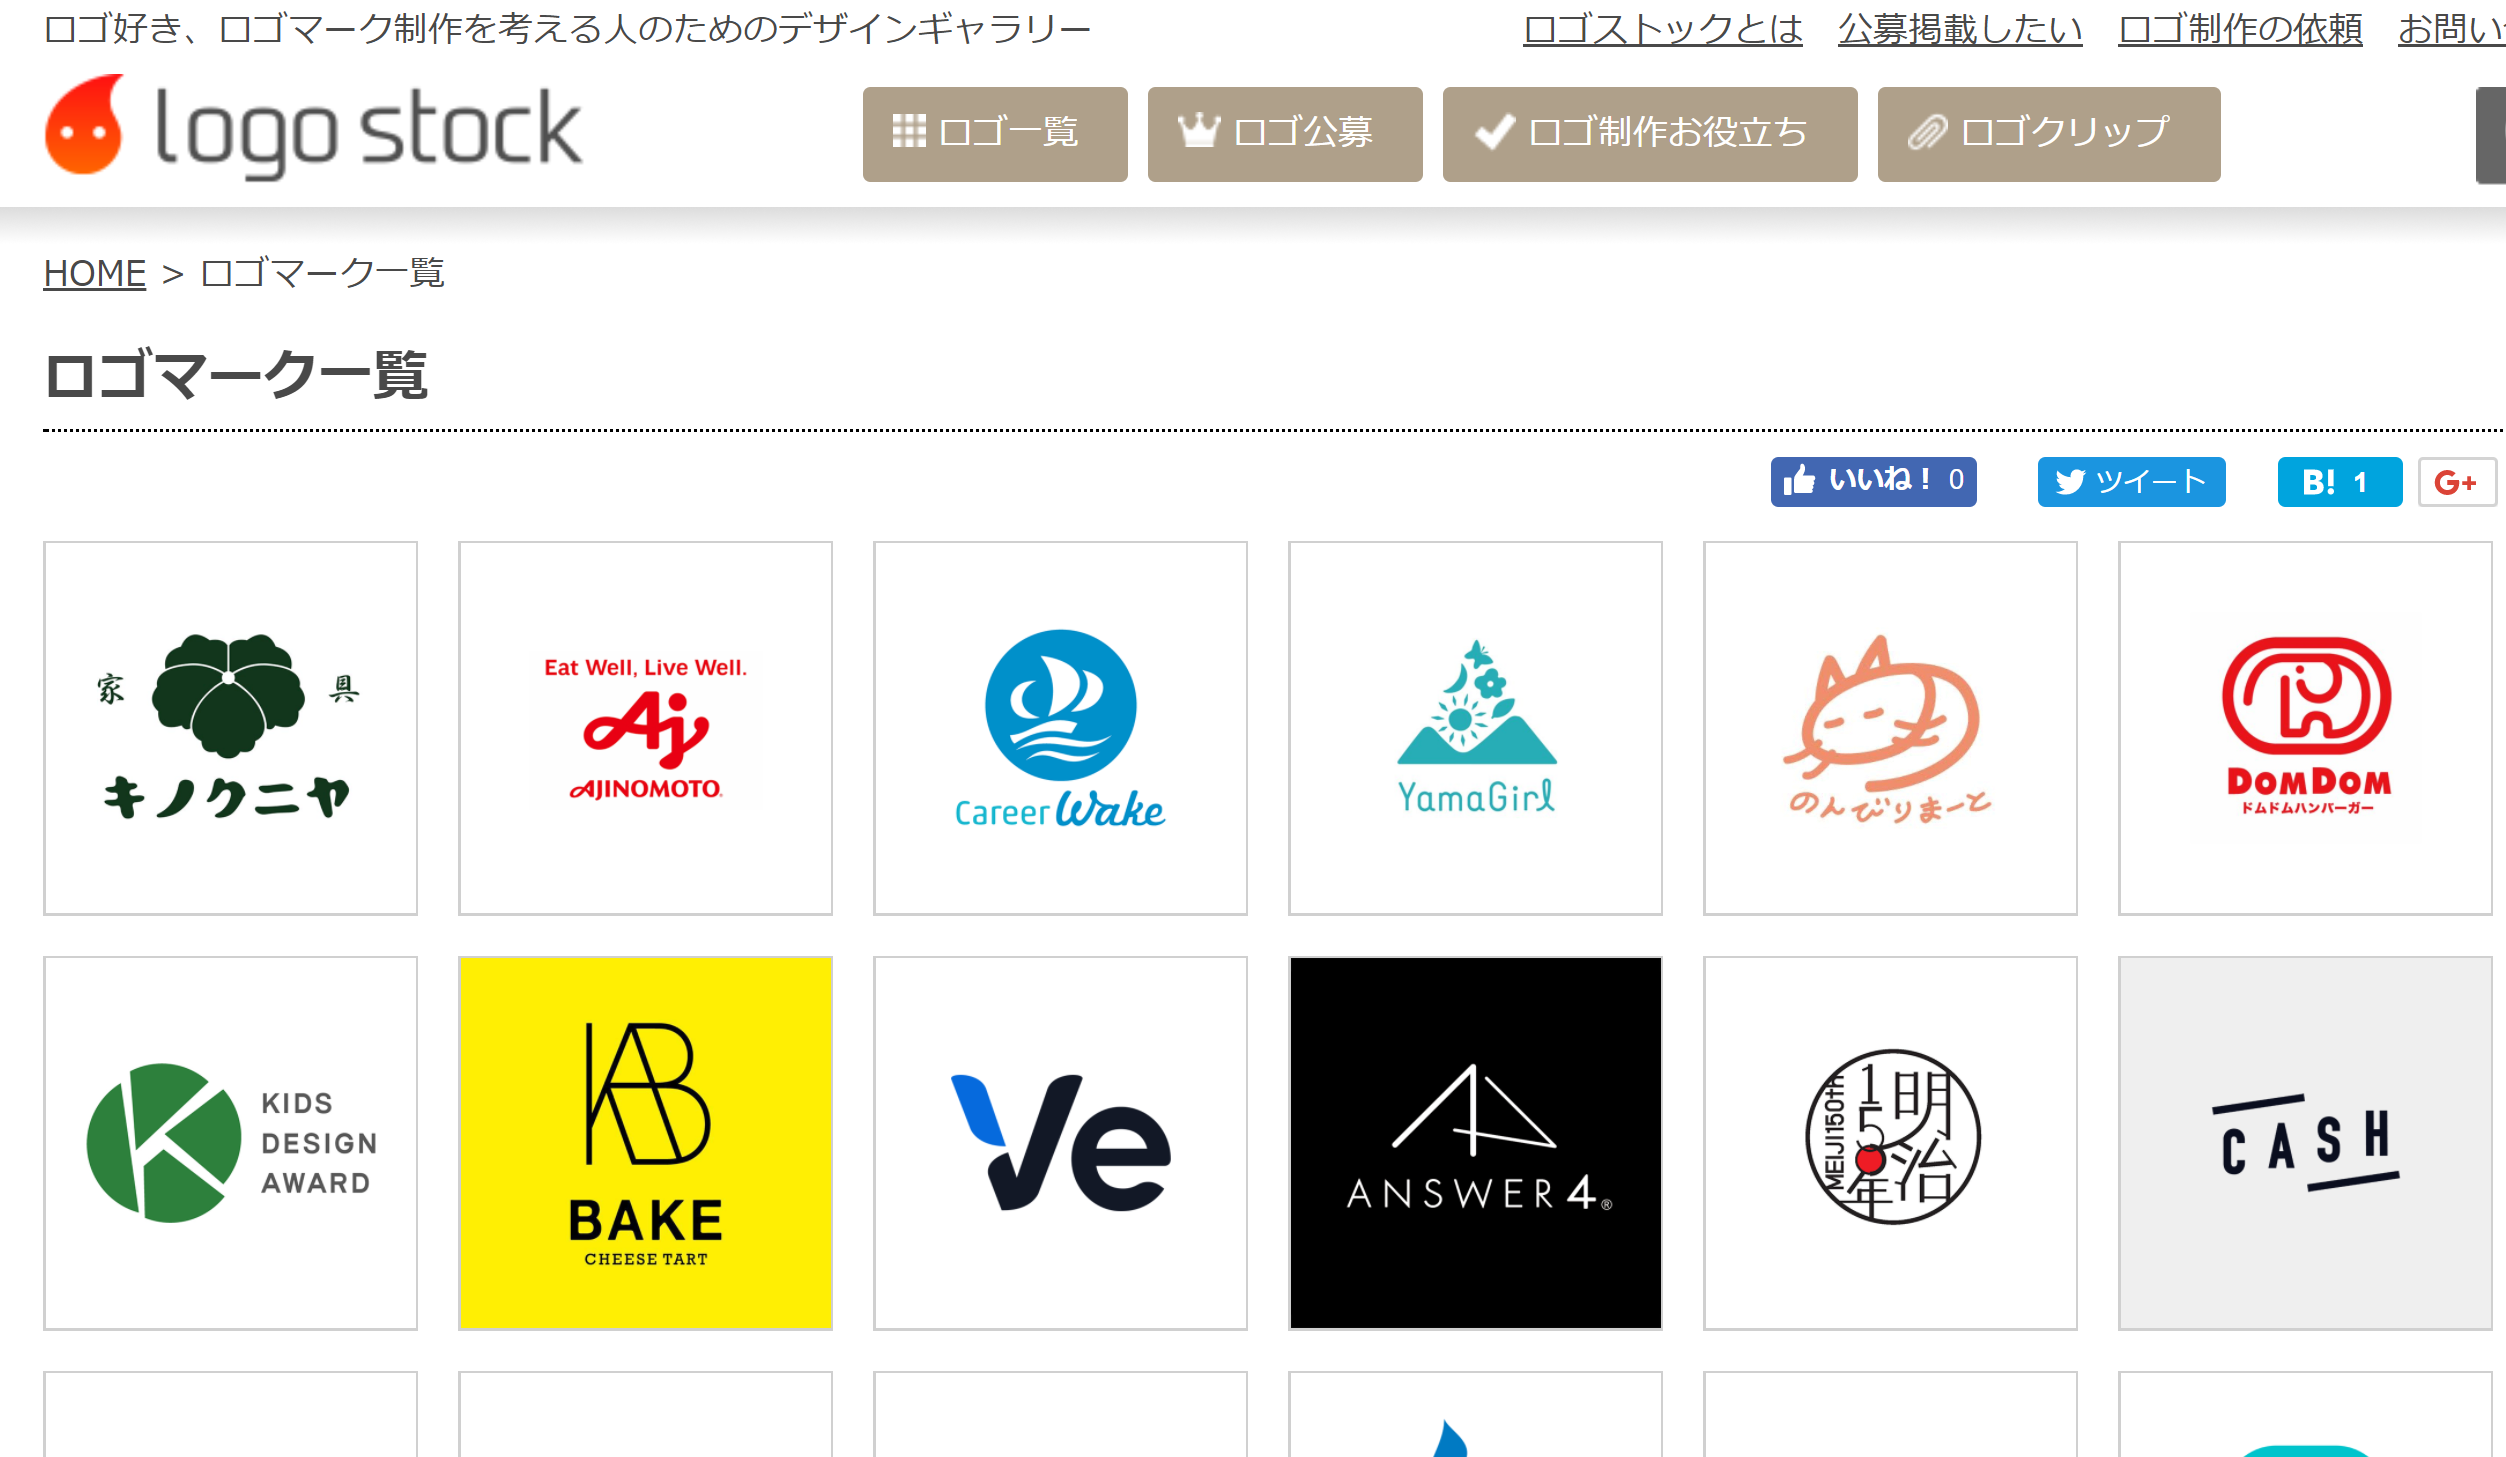Viewport: 2506px width, 1457px height.
Task: Click the Hatena B! bookmark button
Action: pos(2339,482)
